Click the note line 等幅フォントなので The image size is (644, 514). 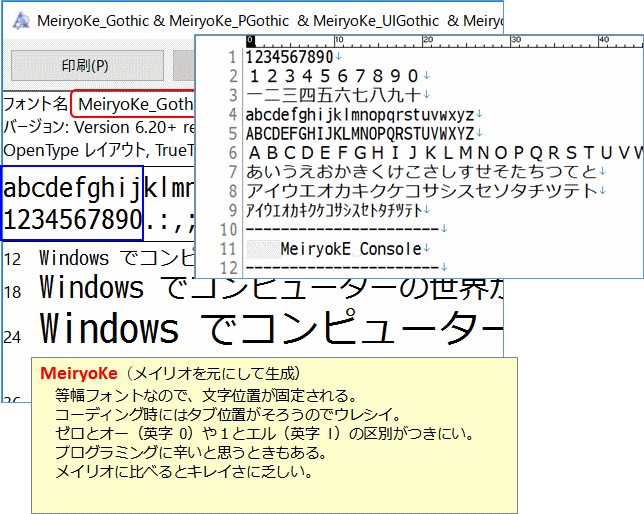click(x=205, y=396)
